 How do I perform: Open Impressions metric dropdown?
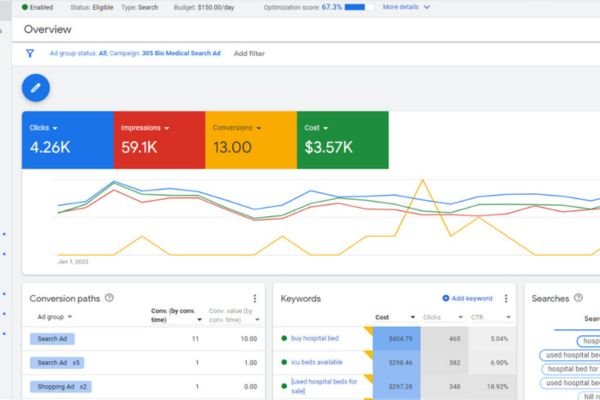(x=166, y=128)
